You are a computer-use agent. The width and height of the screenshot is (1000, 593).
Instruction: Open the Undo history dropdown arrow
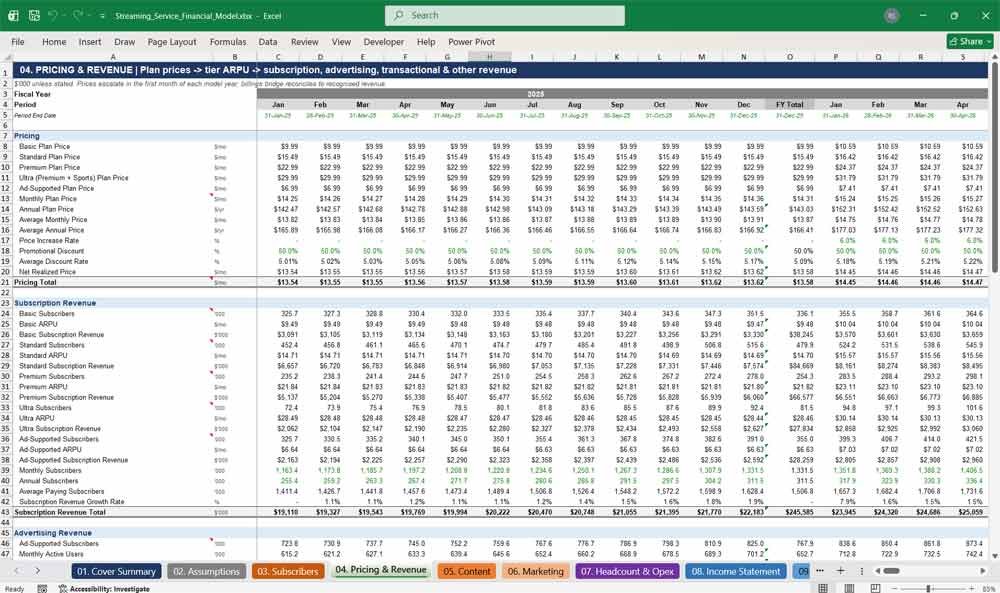64,16
